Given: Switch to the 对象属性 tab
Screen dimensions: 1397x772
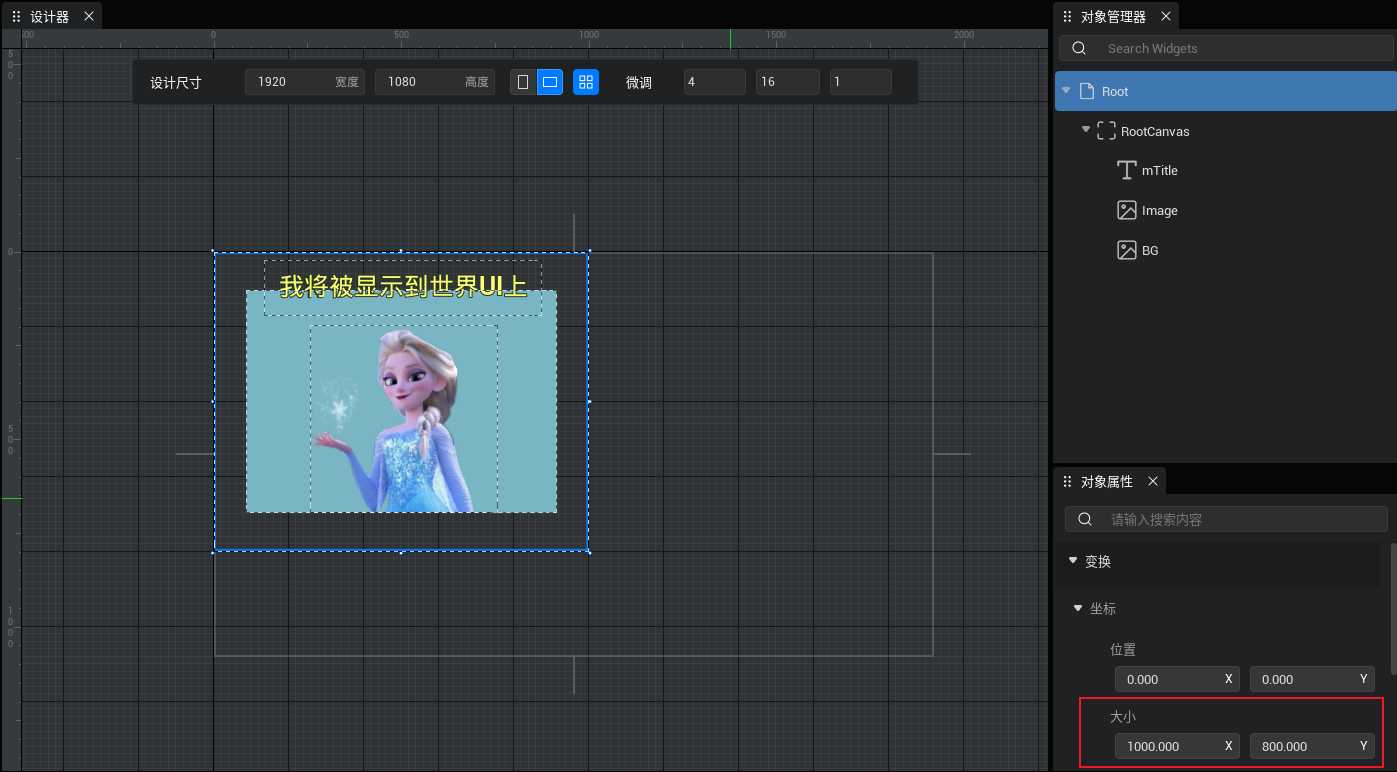Looking at the screenshot, I should click(x=1107, y=481).
